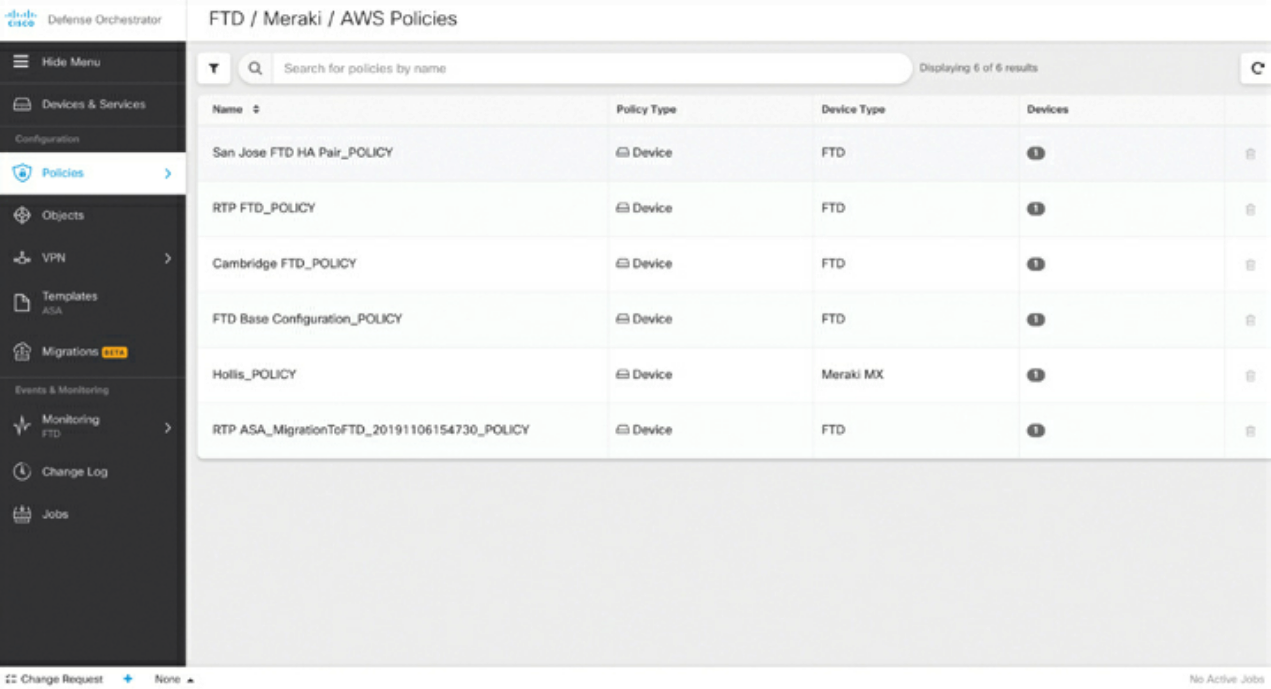Viewport: 1271px width, 689px height.
Task: Expand the VPN submenu chevron
Action: (168, 258)
